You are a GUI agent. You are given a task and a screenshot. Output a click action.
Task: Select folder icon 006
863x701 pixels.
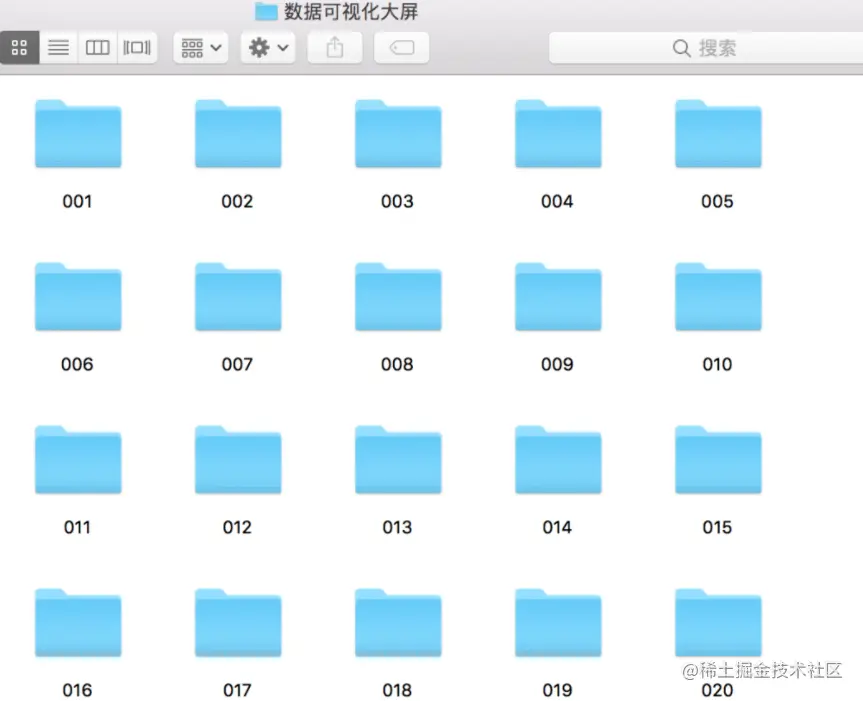coord(78,297)
